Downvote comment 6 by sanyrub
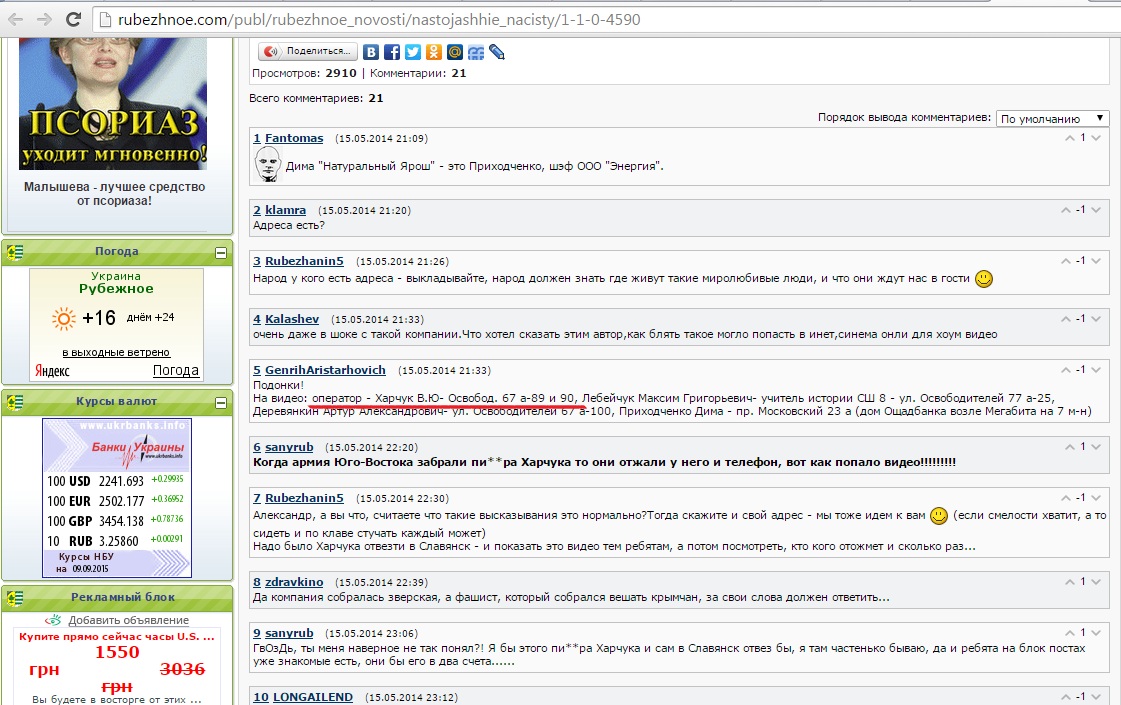This screenshot has width=1121, height=705. click(x=1096, y=447)
